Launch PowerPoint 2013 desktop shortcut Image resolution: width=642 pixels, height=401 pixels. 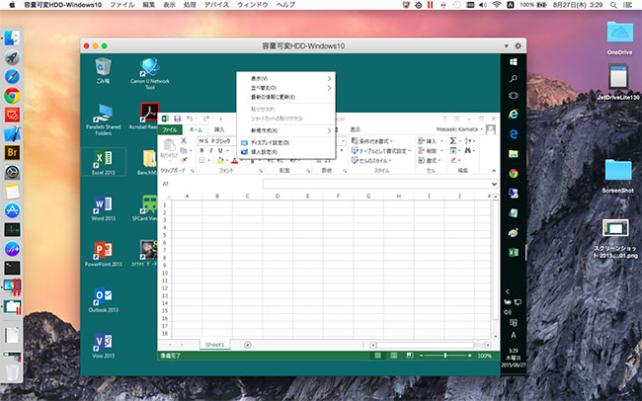pos(103,254)
